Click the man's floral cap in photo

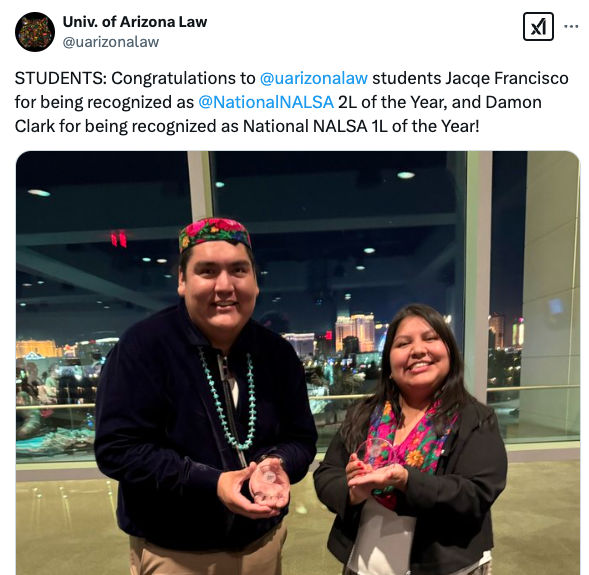[x=215, y=234]
